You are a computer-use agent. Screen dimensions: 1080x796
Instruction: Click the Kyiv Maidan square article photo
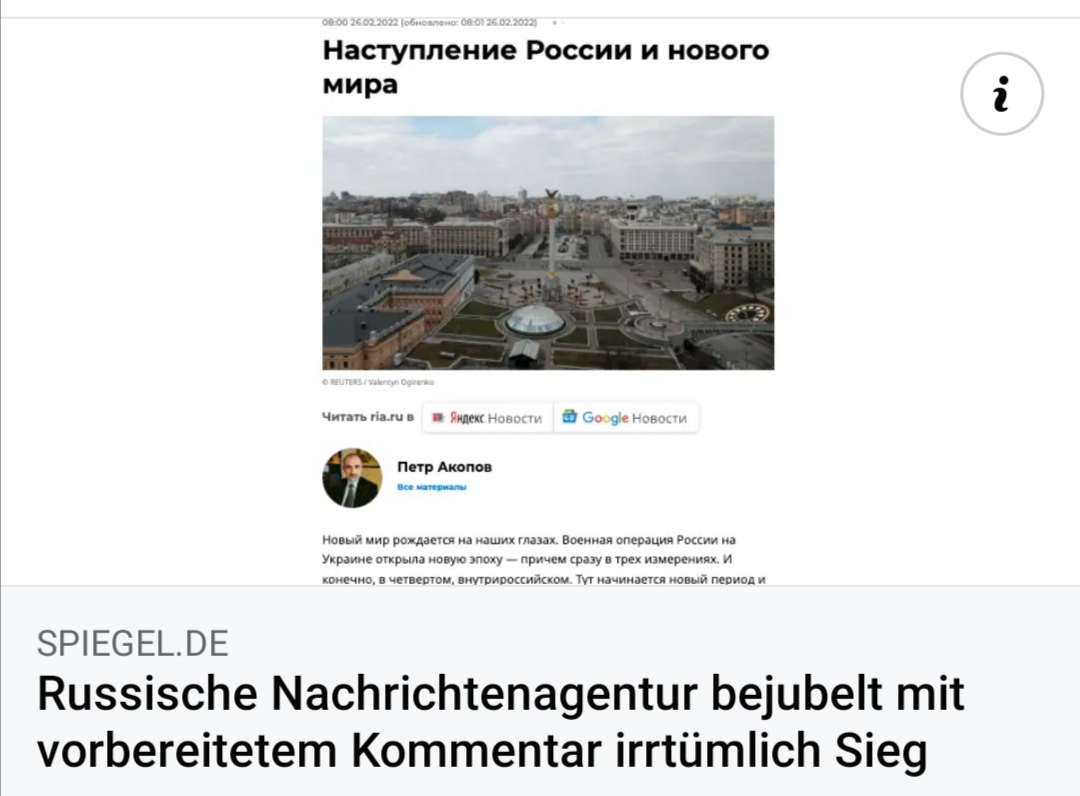(x=548, y=243)
